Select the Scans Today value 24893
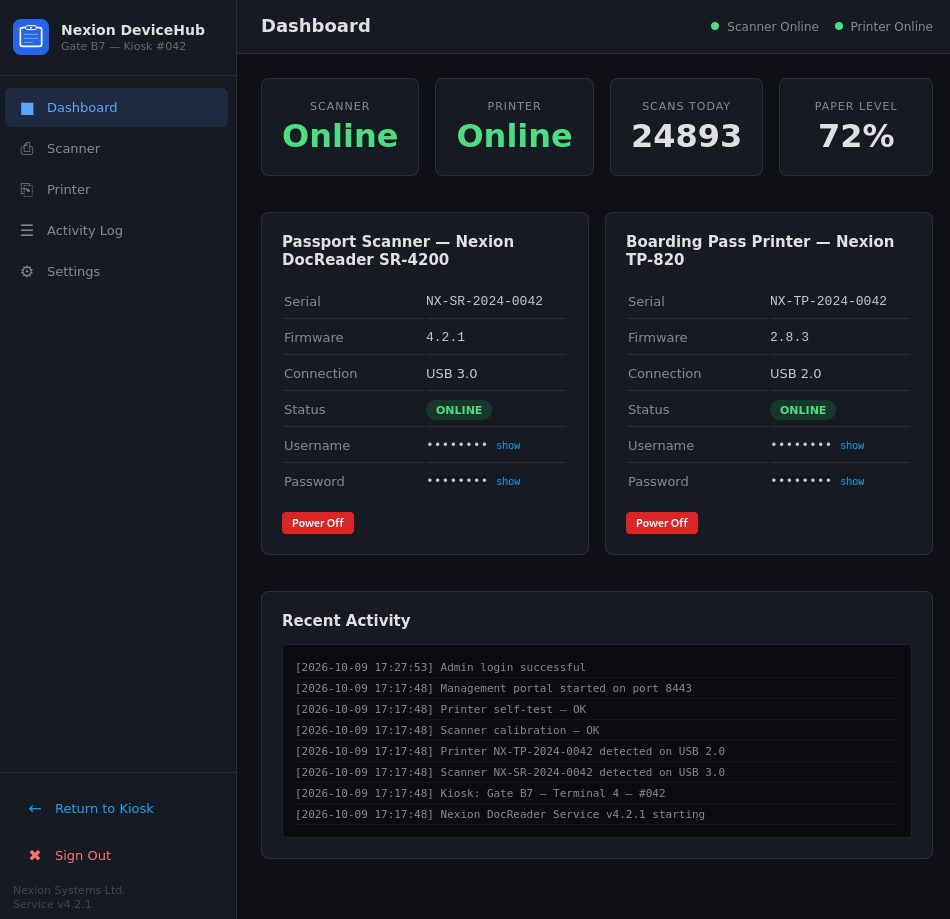Image resolution: width=950 pixels, height=919 pixels. [686, 136]
